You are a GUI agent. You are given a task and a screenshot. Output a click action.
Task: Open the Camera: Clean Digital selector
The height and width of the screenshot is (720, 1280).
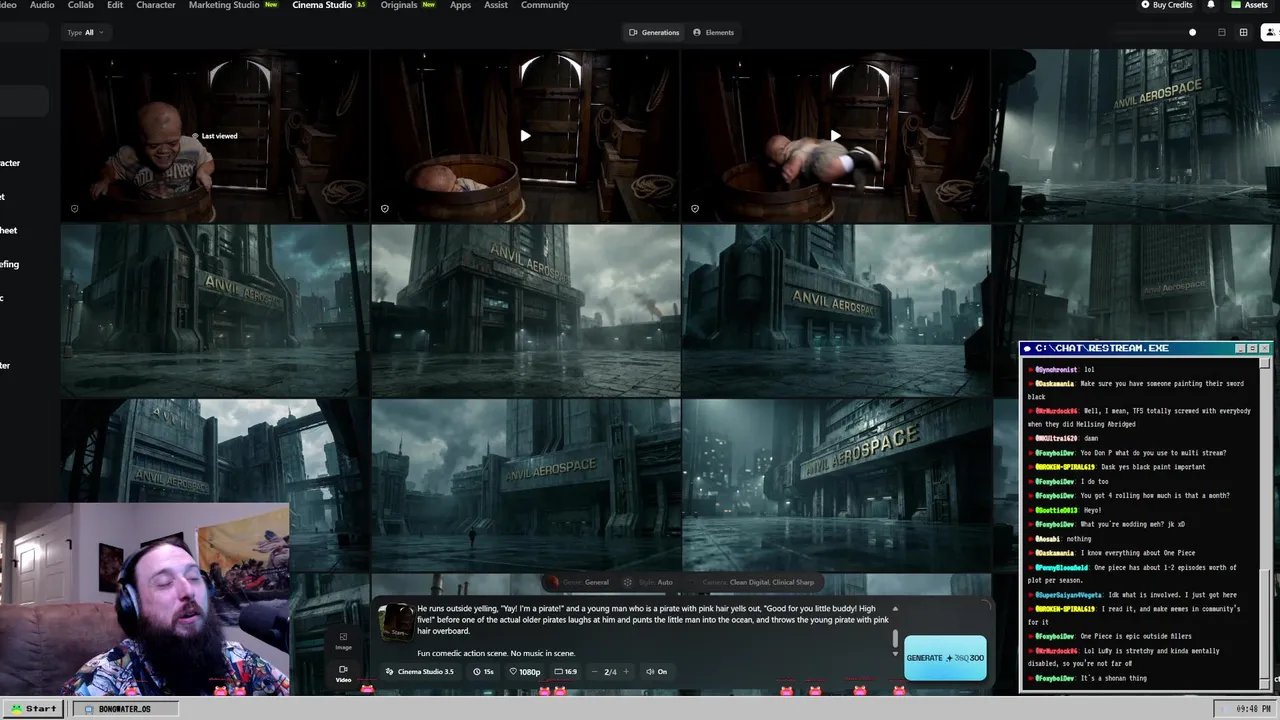758,582
